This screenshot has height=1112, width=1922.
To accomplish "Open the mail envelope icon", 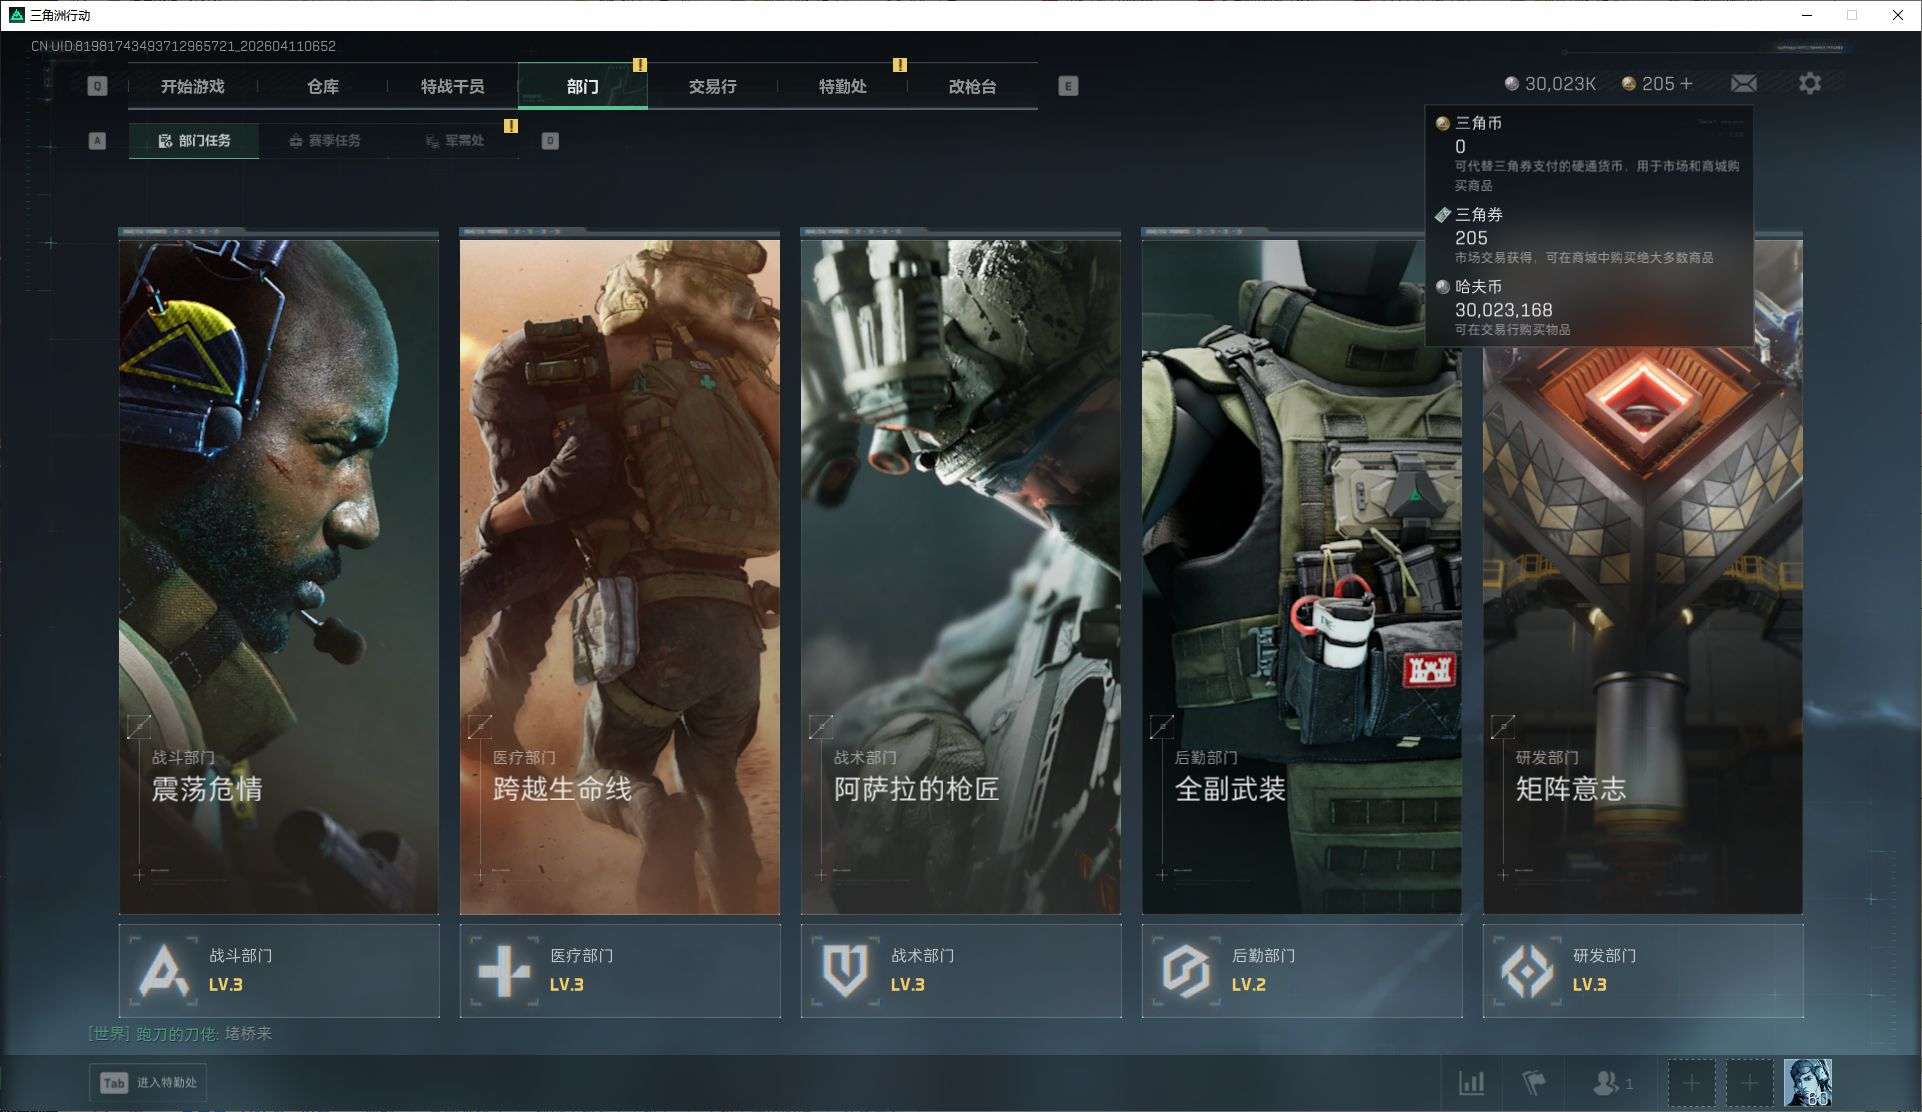I will tap(1744, 84).
